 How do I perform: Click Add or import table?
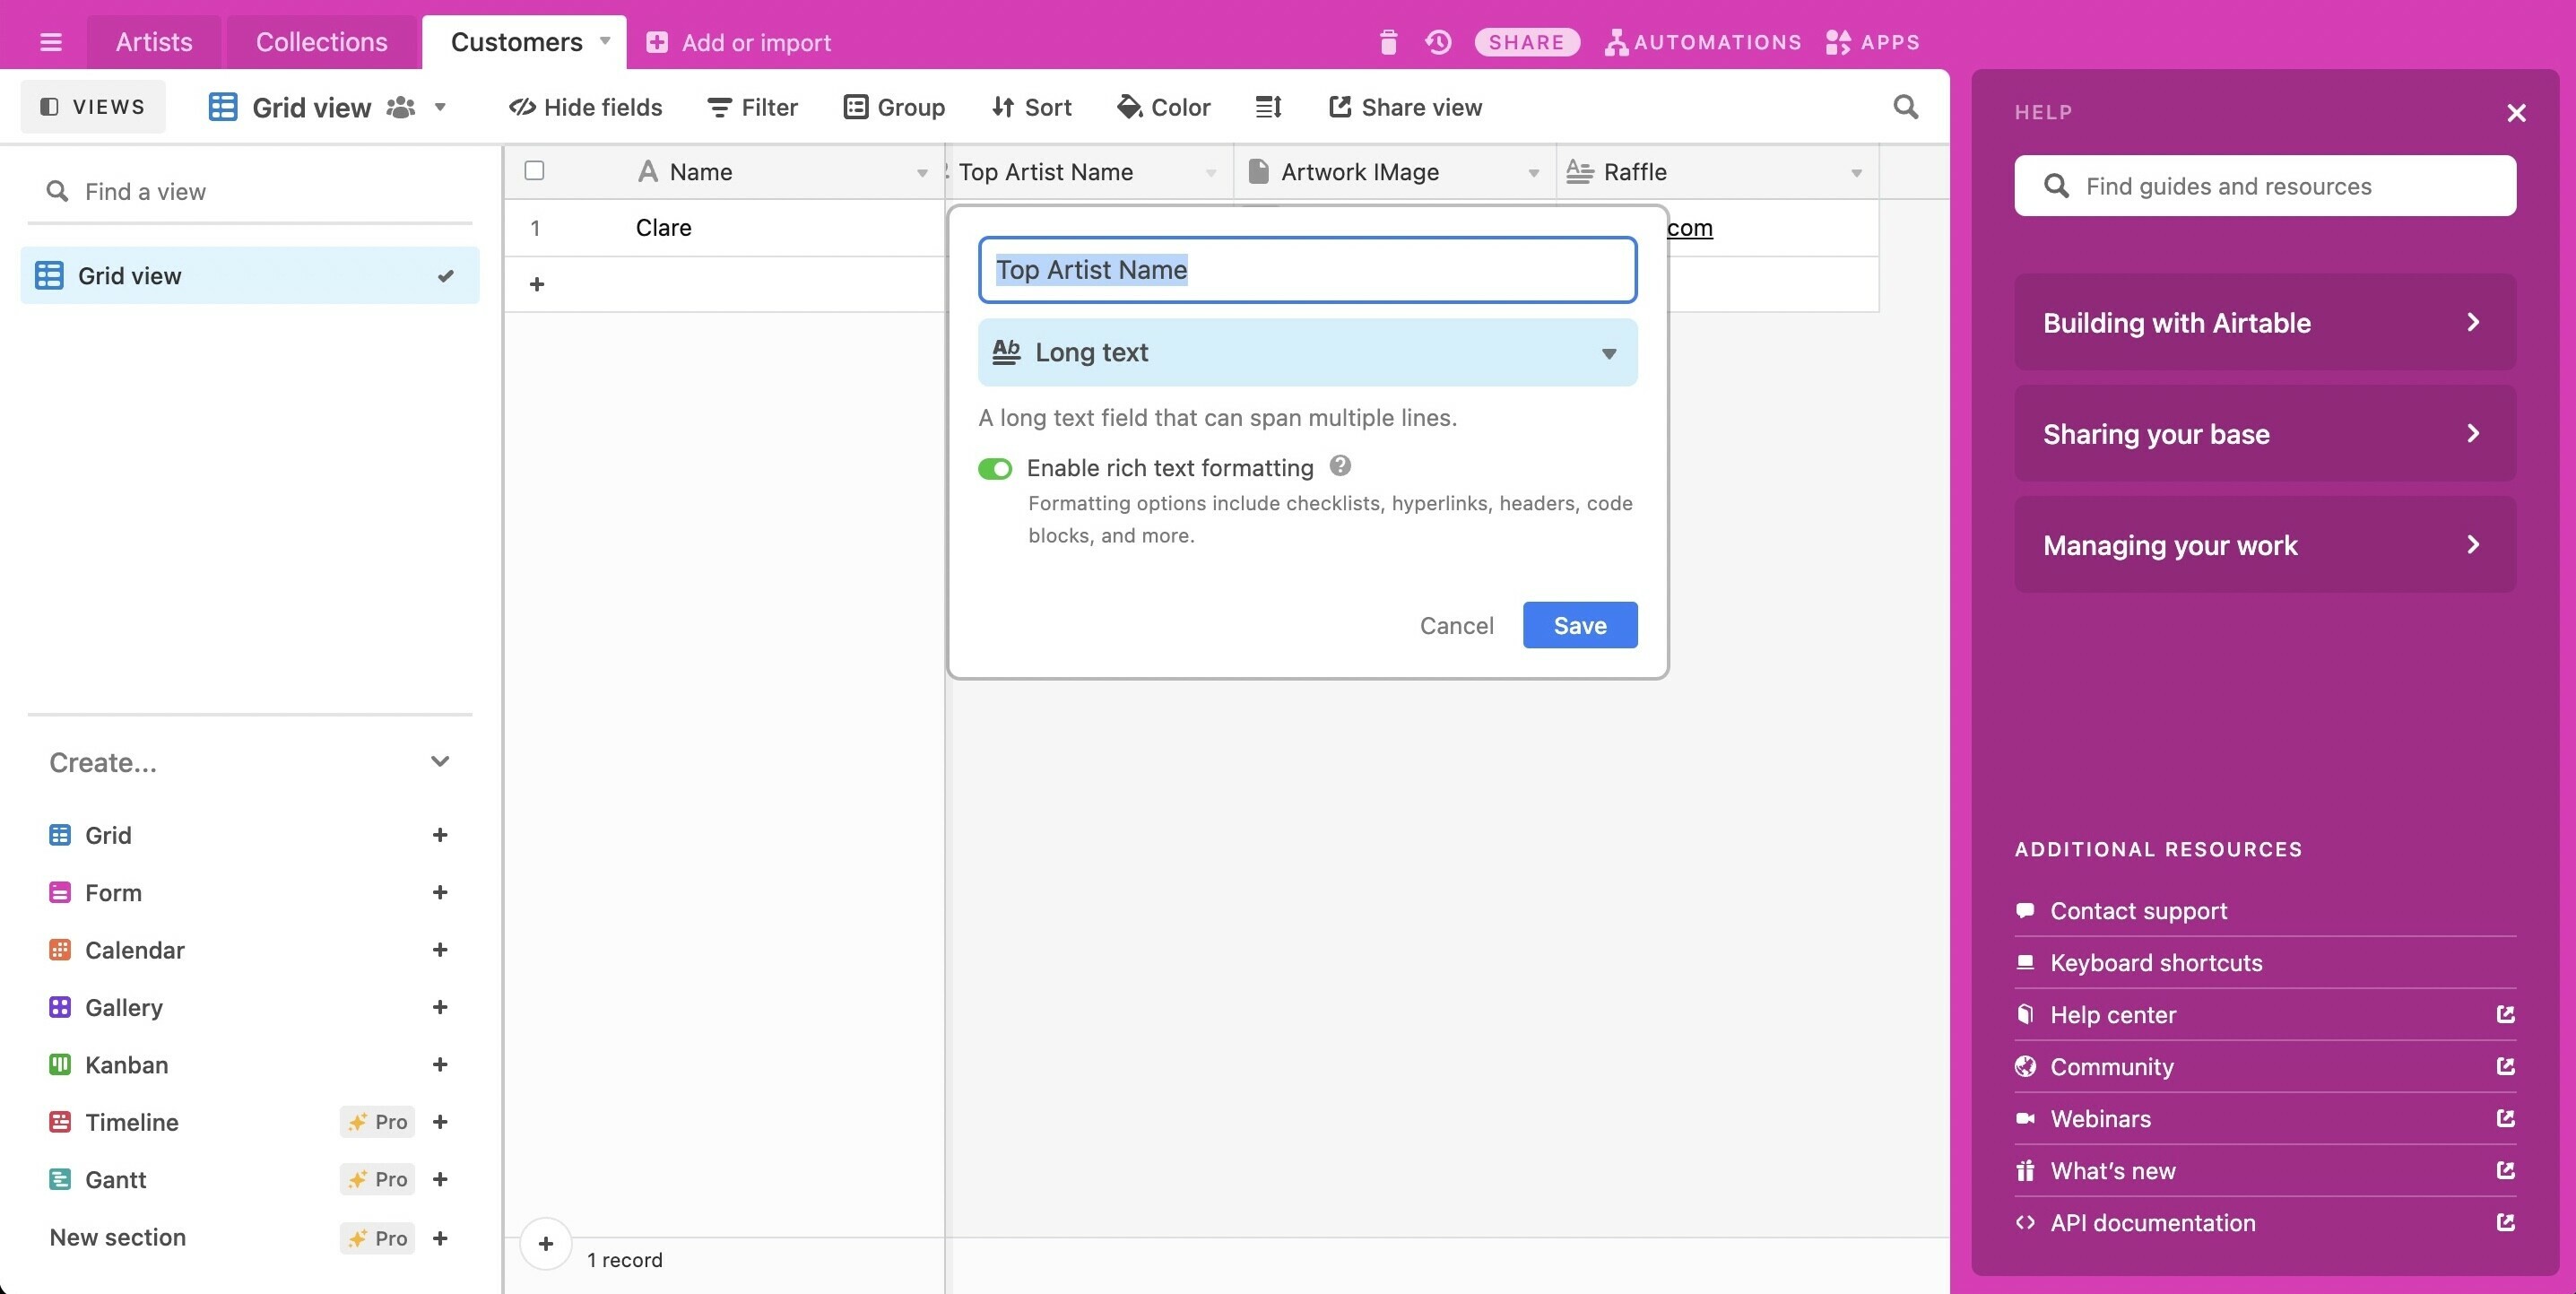pyautogui.click(x=739, y=42)
